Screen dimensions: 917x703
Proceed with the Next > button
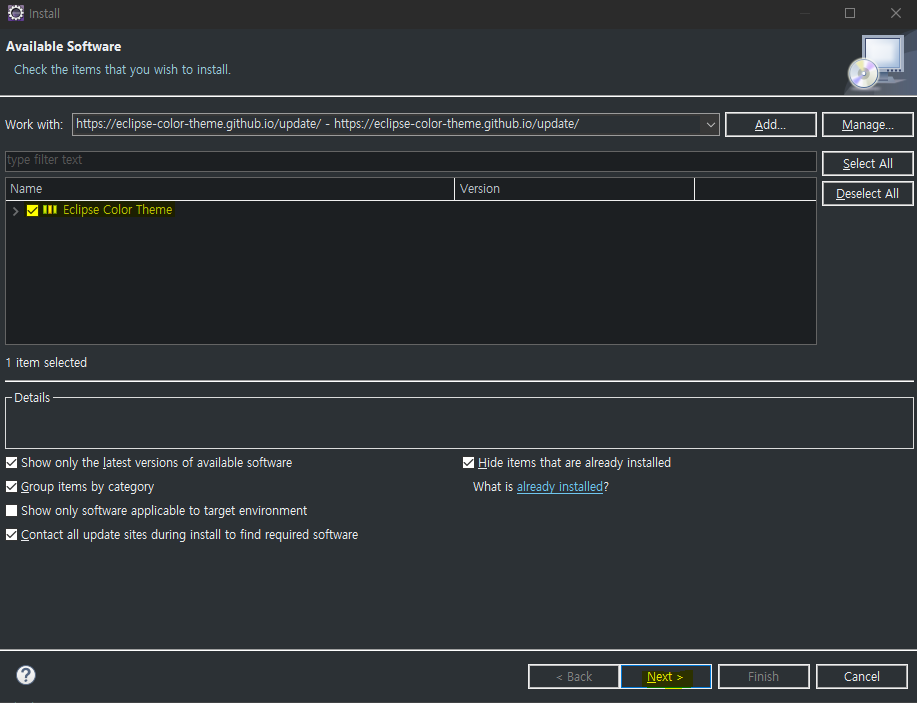pyautogui.click(x=666, y=677)
